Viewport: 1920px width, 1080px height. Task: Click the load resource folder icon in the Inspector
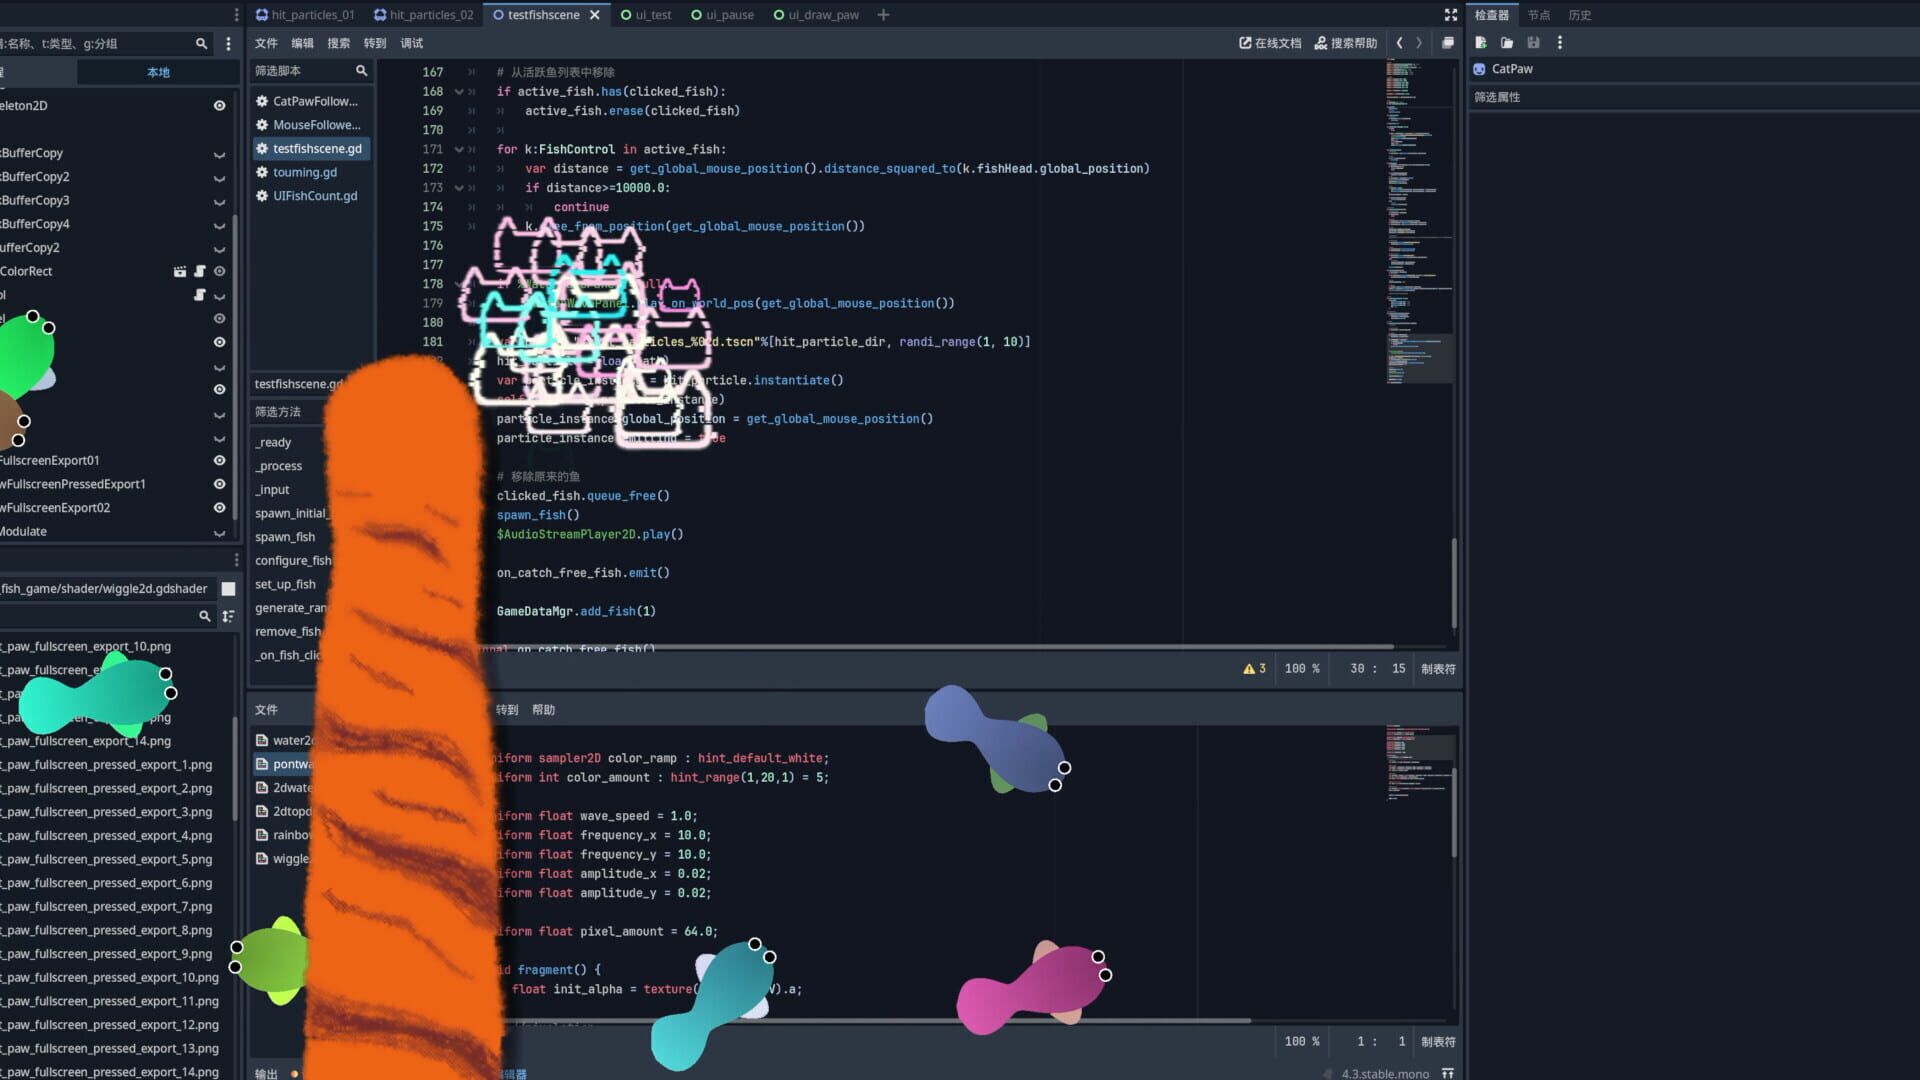tap(1507, 43)
